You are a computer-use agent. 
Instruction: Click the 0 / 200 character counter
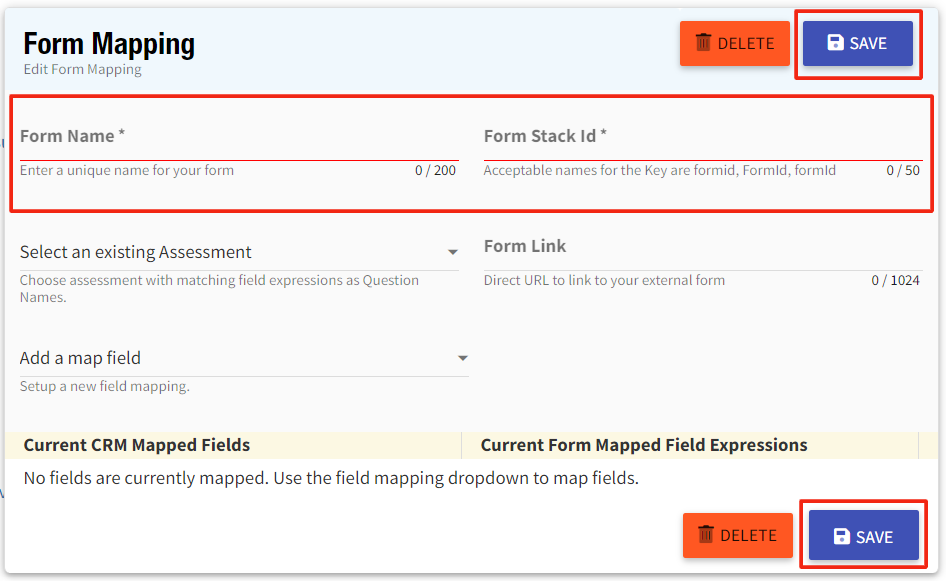[x=435, y=171]
